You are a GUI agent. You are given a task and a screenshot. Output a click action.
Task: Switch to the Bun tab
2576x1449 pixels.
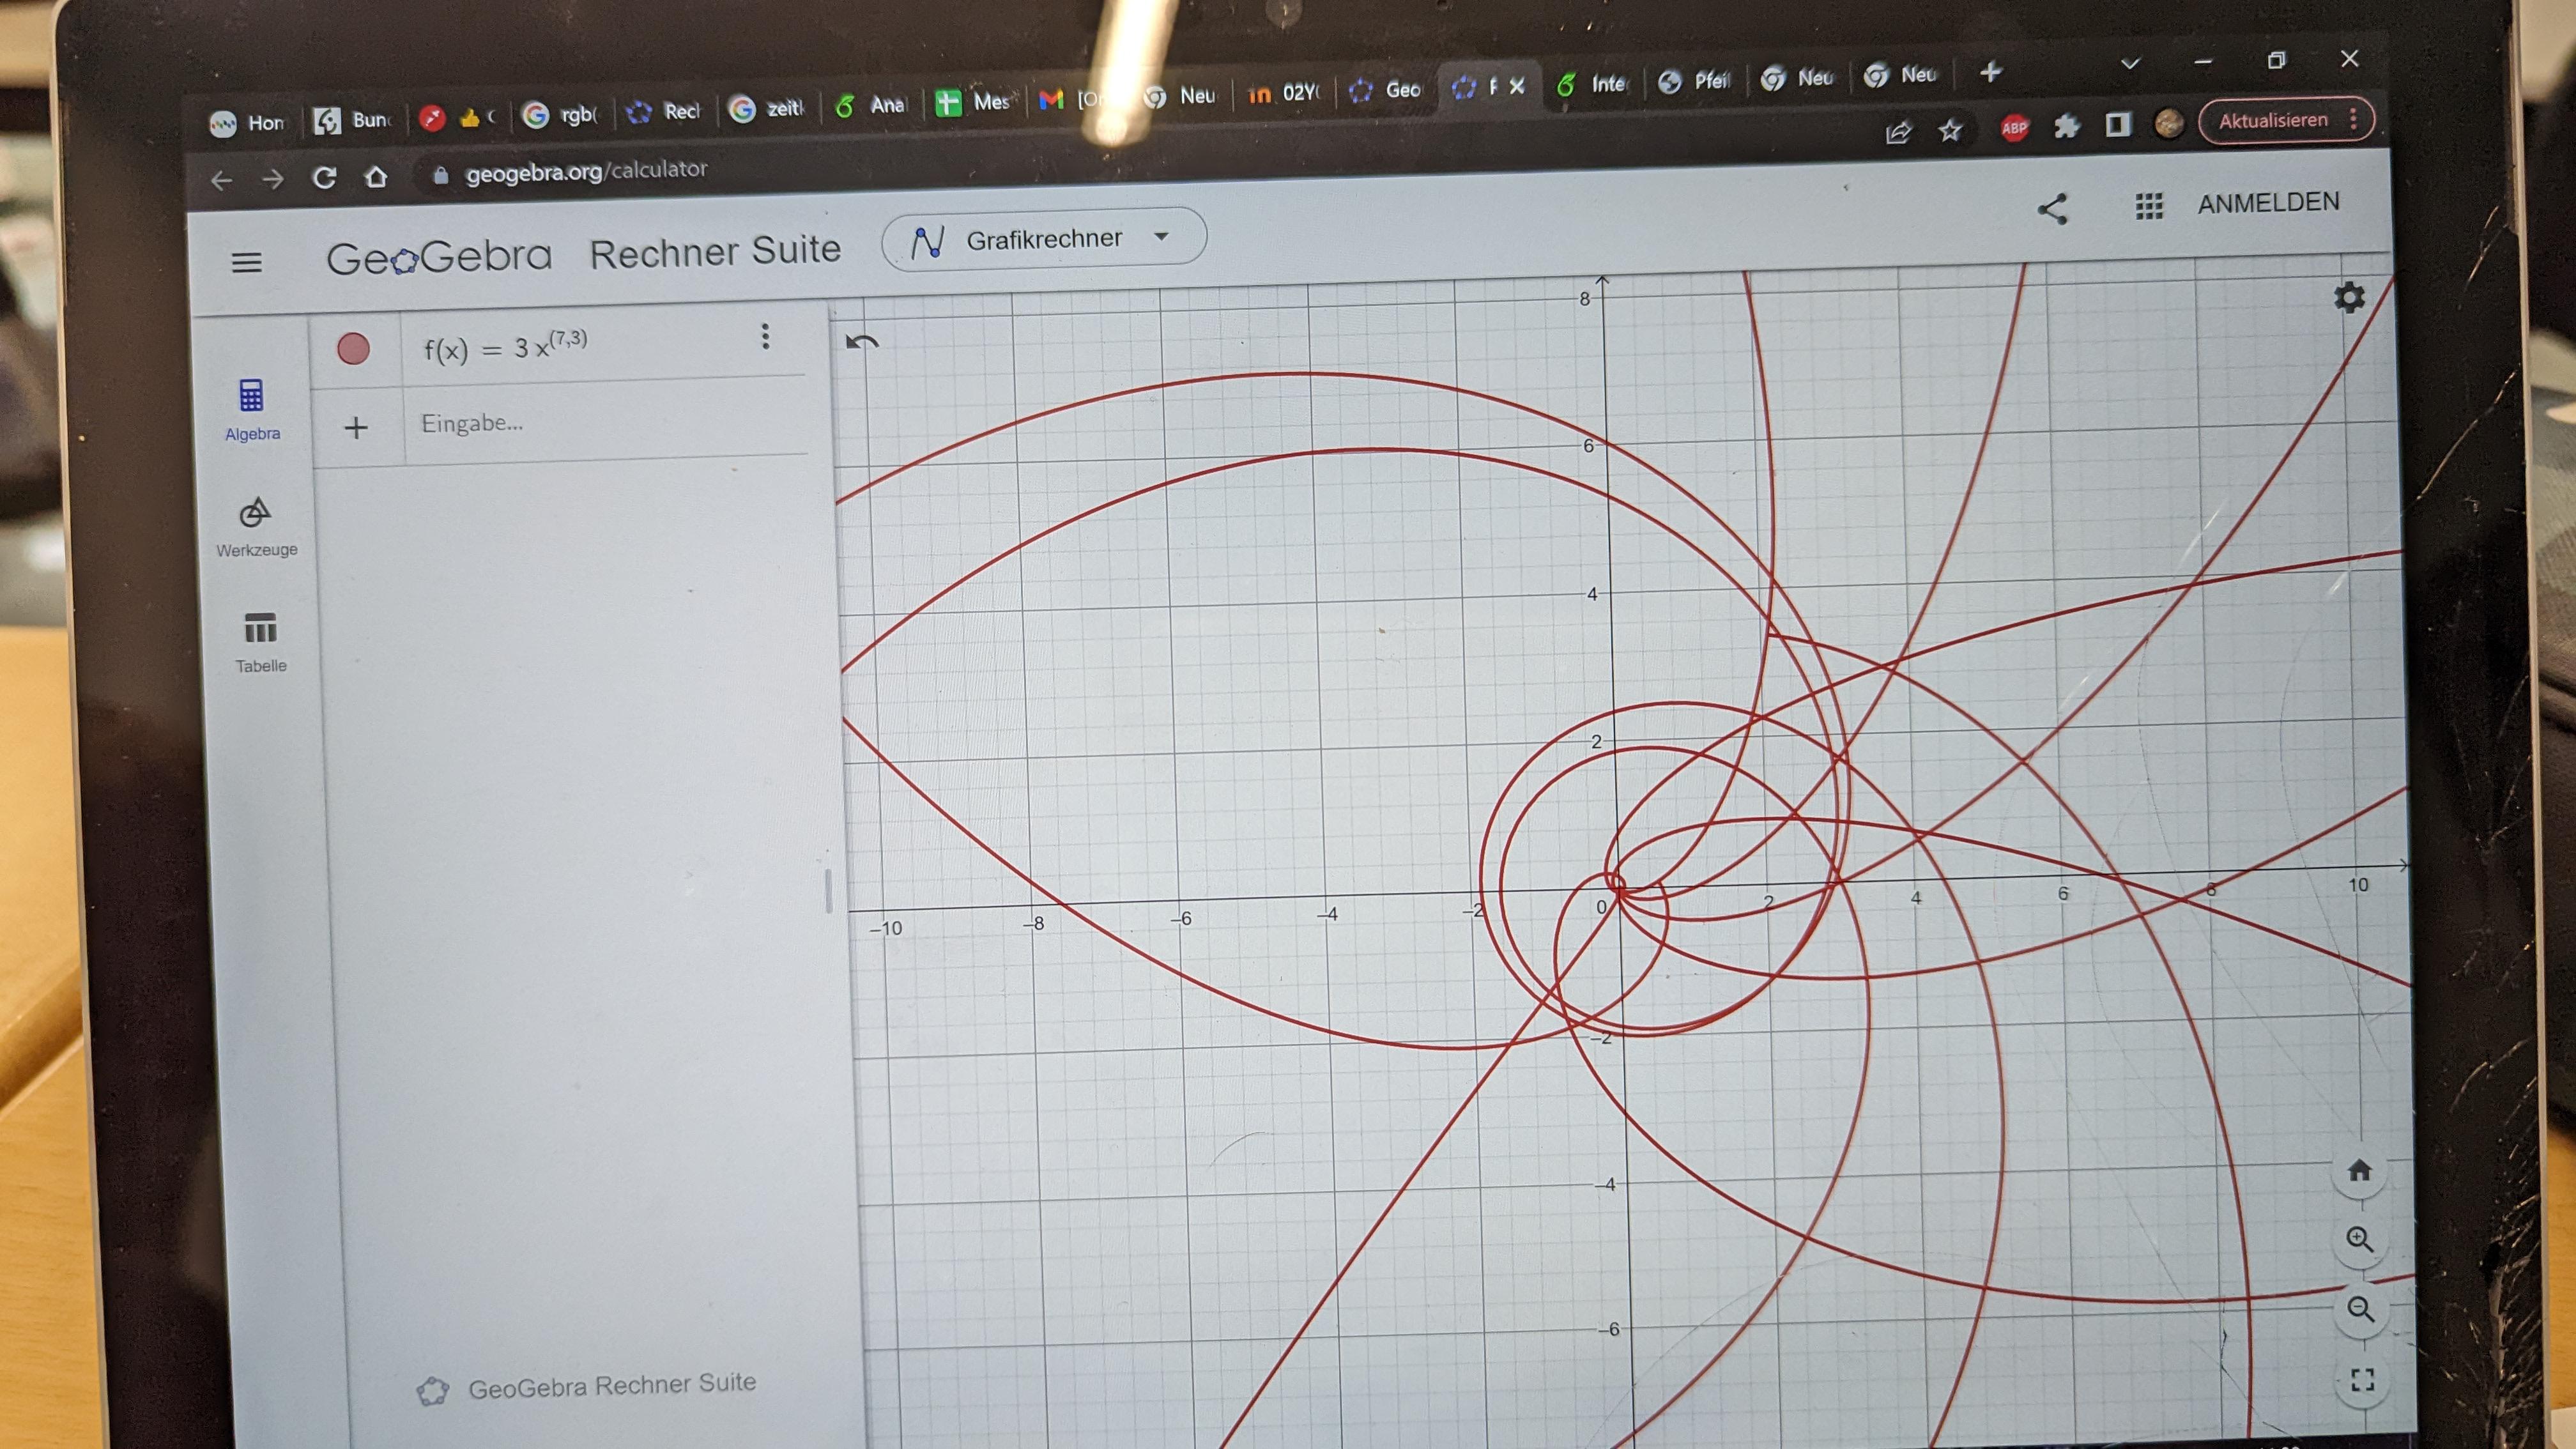tap(352, 120)
